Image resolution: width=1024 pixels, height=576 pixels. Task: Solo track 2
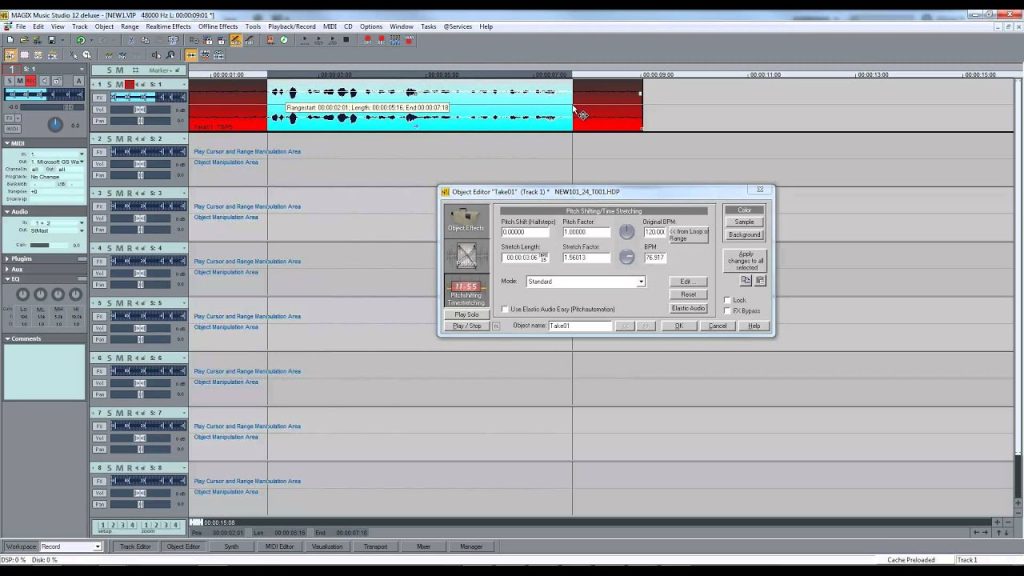pyautogui.click(x=110, y=139)
